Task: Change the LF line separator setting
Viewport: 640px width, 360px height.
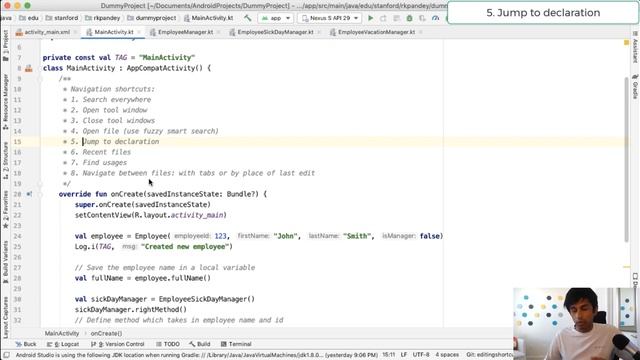Action: coord(404,355)
